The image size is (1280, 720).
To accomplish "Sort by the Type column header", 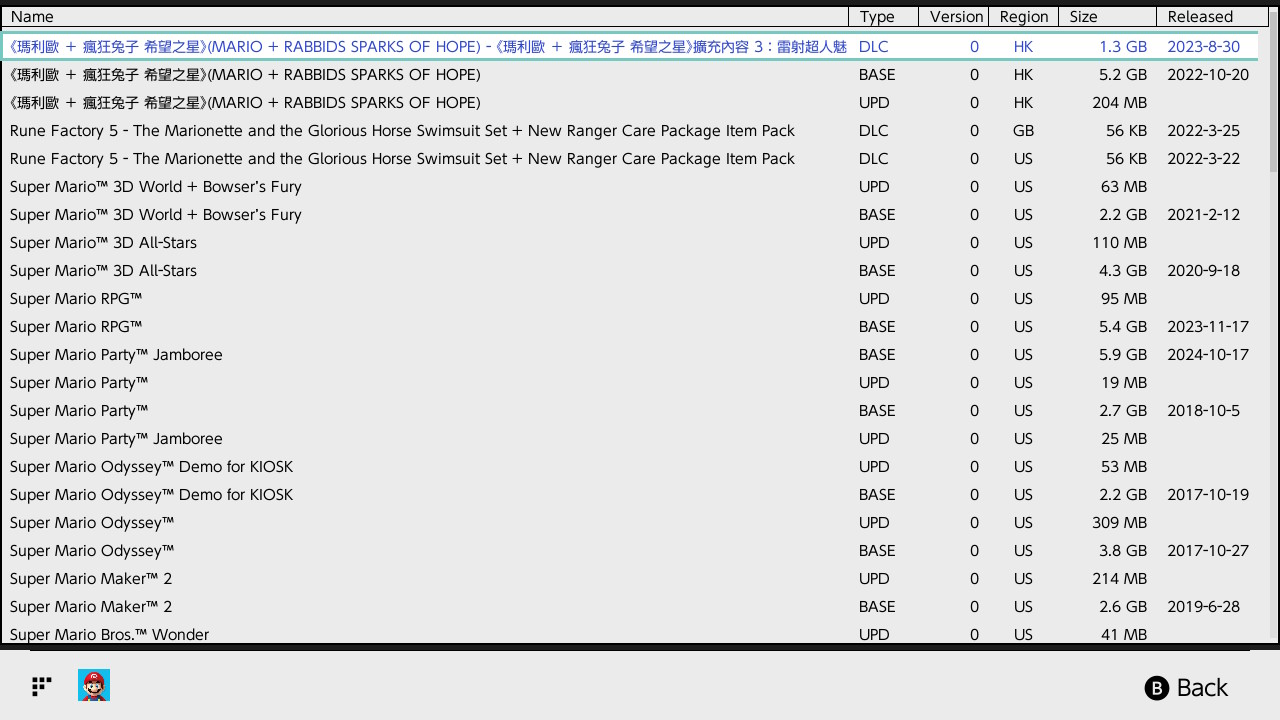I will [x=884, y=16].
